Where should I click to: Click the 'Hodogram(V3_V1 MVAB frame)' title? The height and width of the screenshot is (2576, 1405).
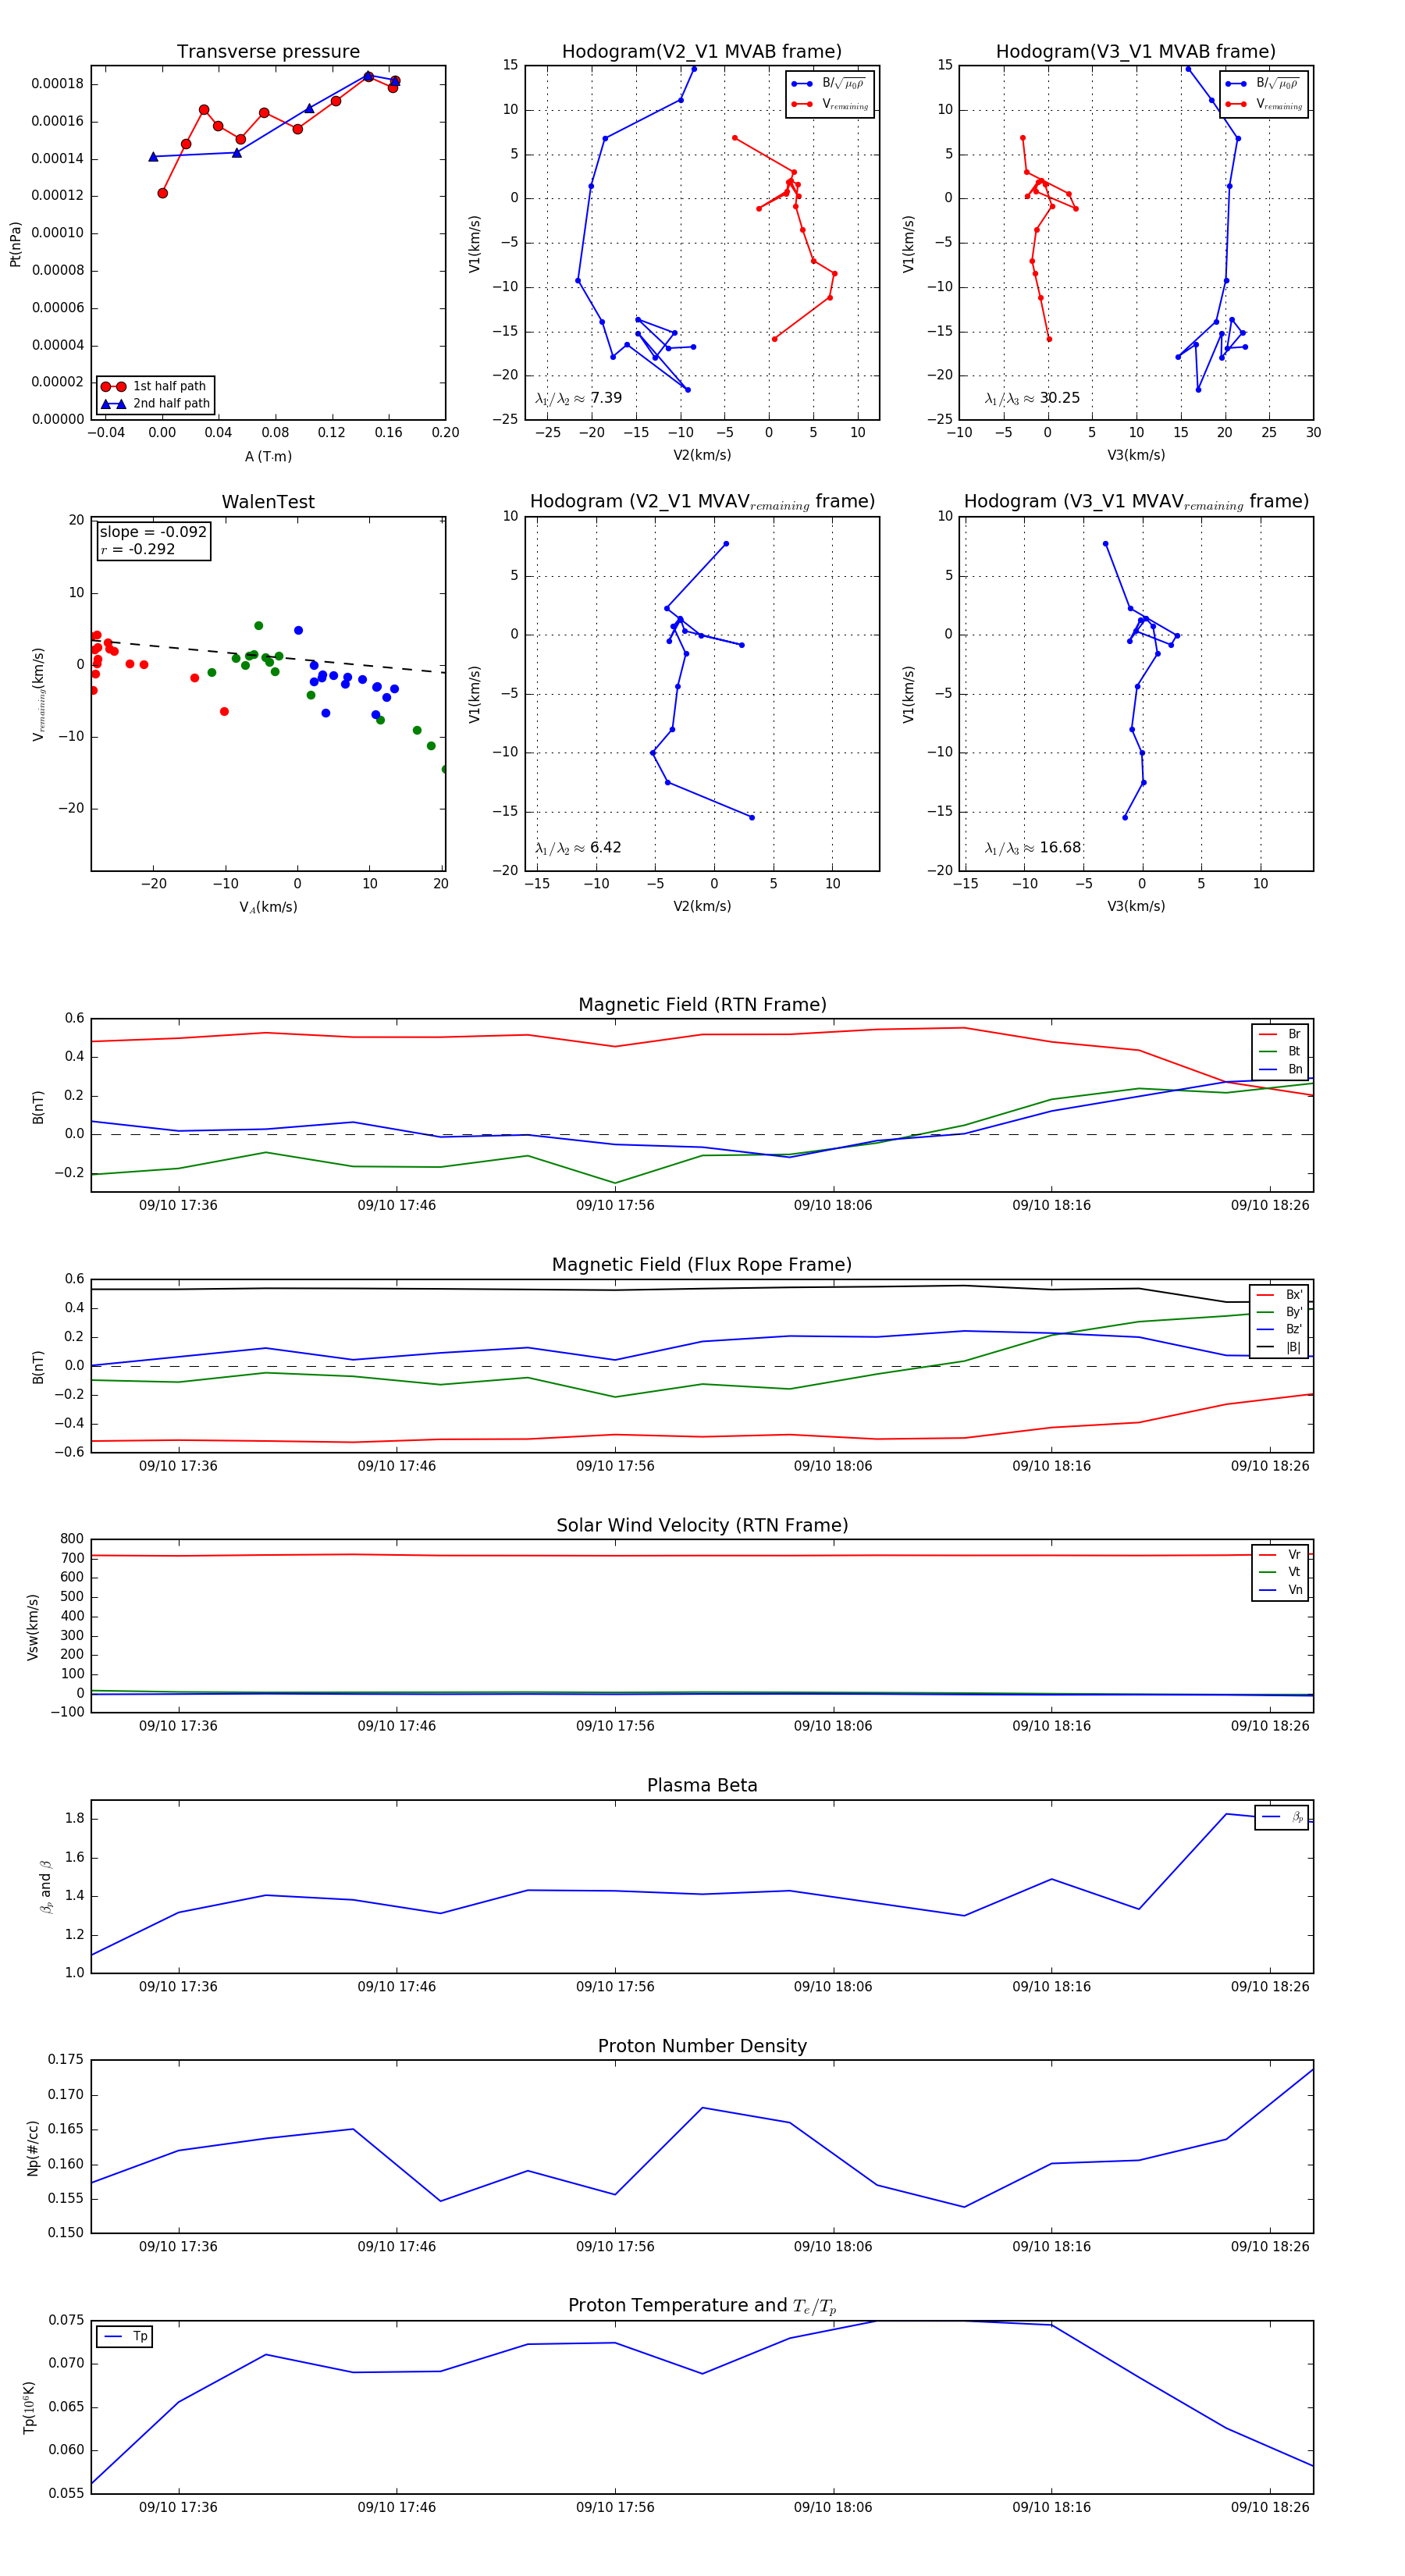coord(1136,52)
